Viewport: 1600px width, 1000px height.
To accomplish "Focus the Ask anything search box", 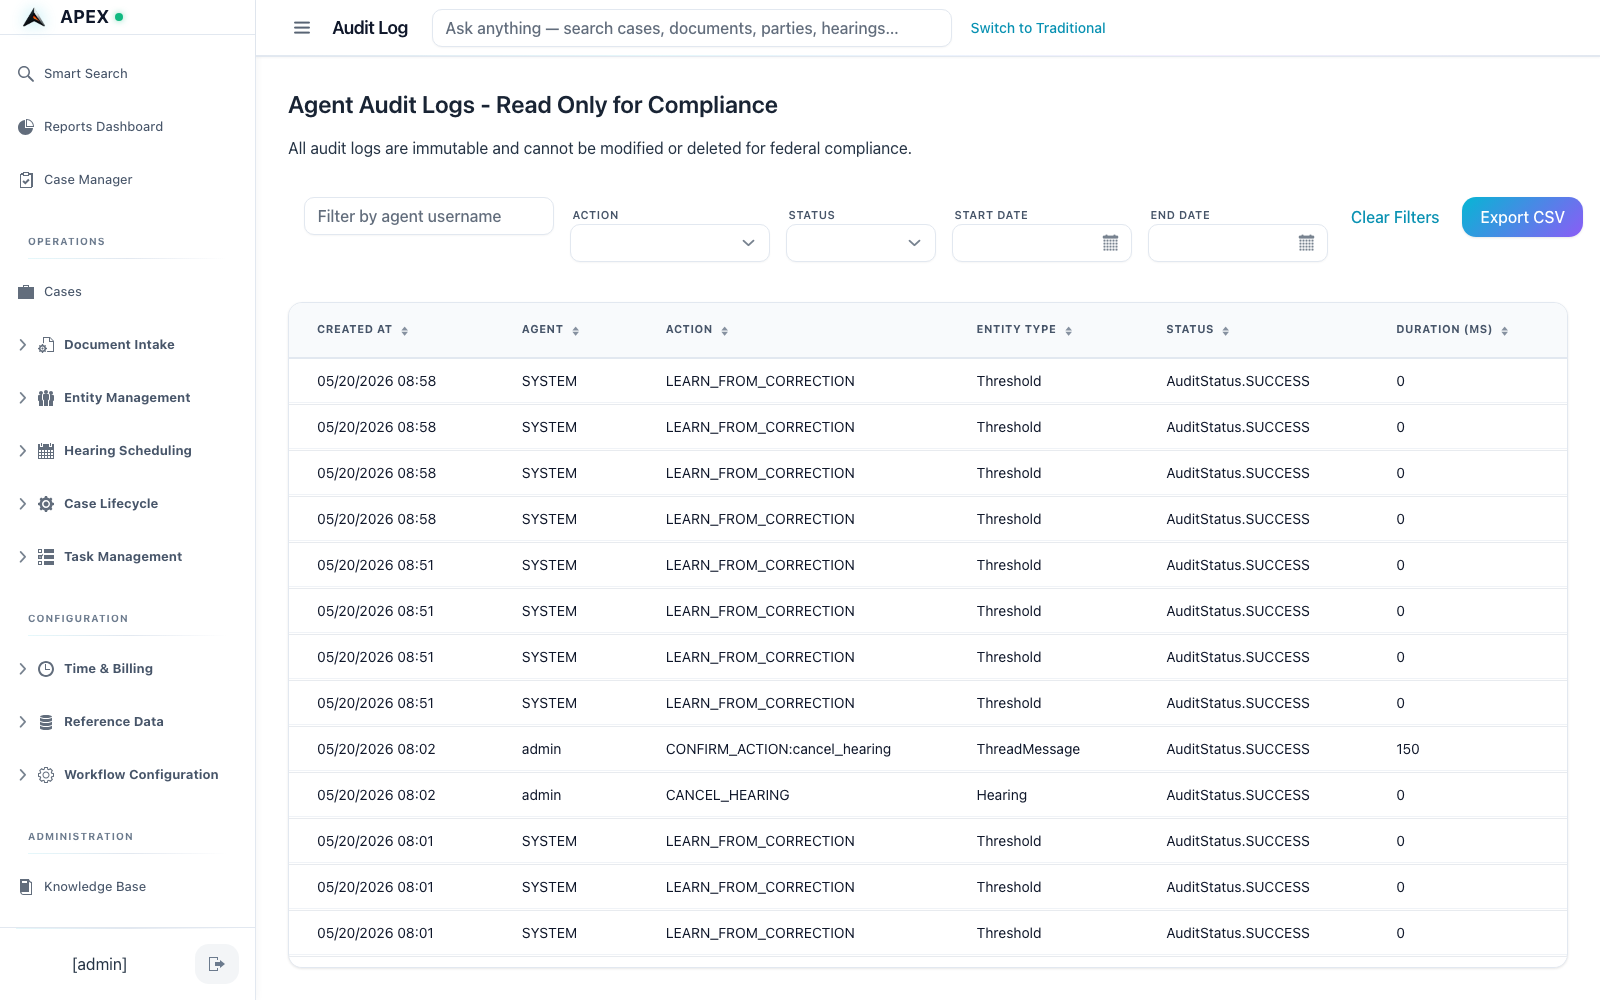I will click(x=692, y=28).
